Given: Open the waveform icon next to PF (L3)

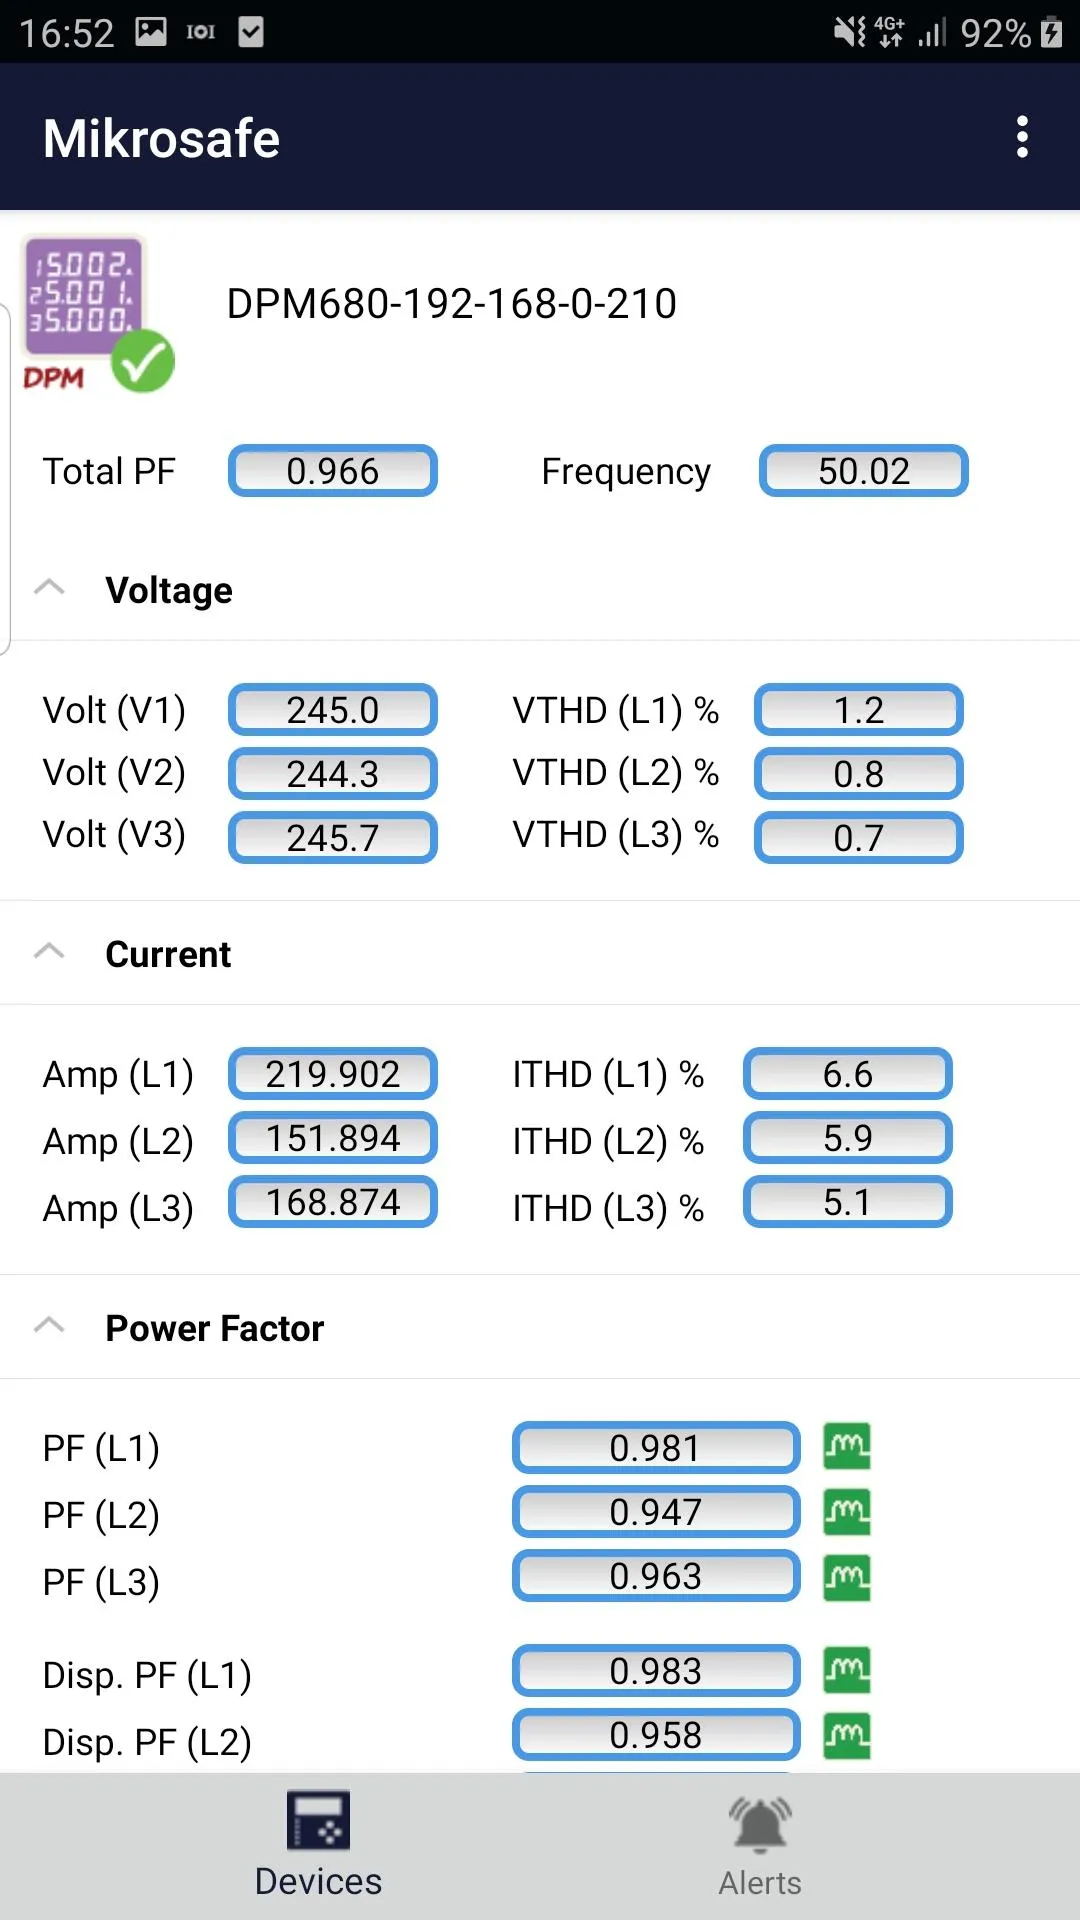Looking at the screenshot, I should click(x=847, y=1577).
